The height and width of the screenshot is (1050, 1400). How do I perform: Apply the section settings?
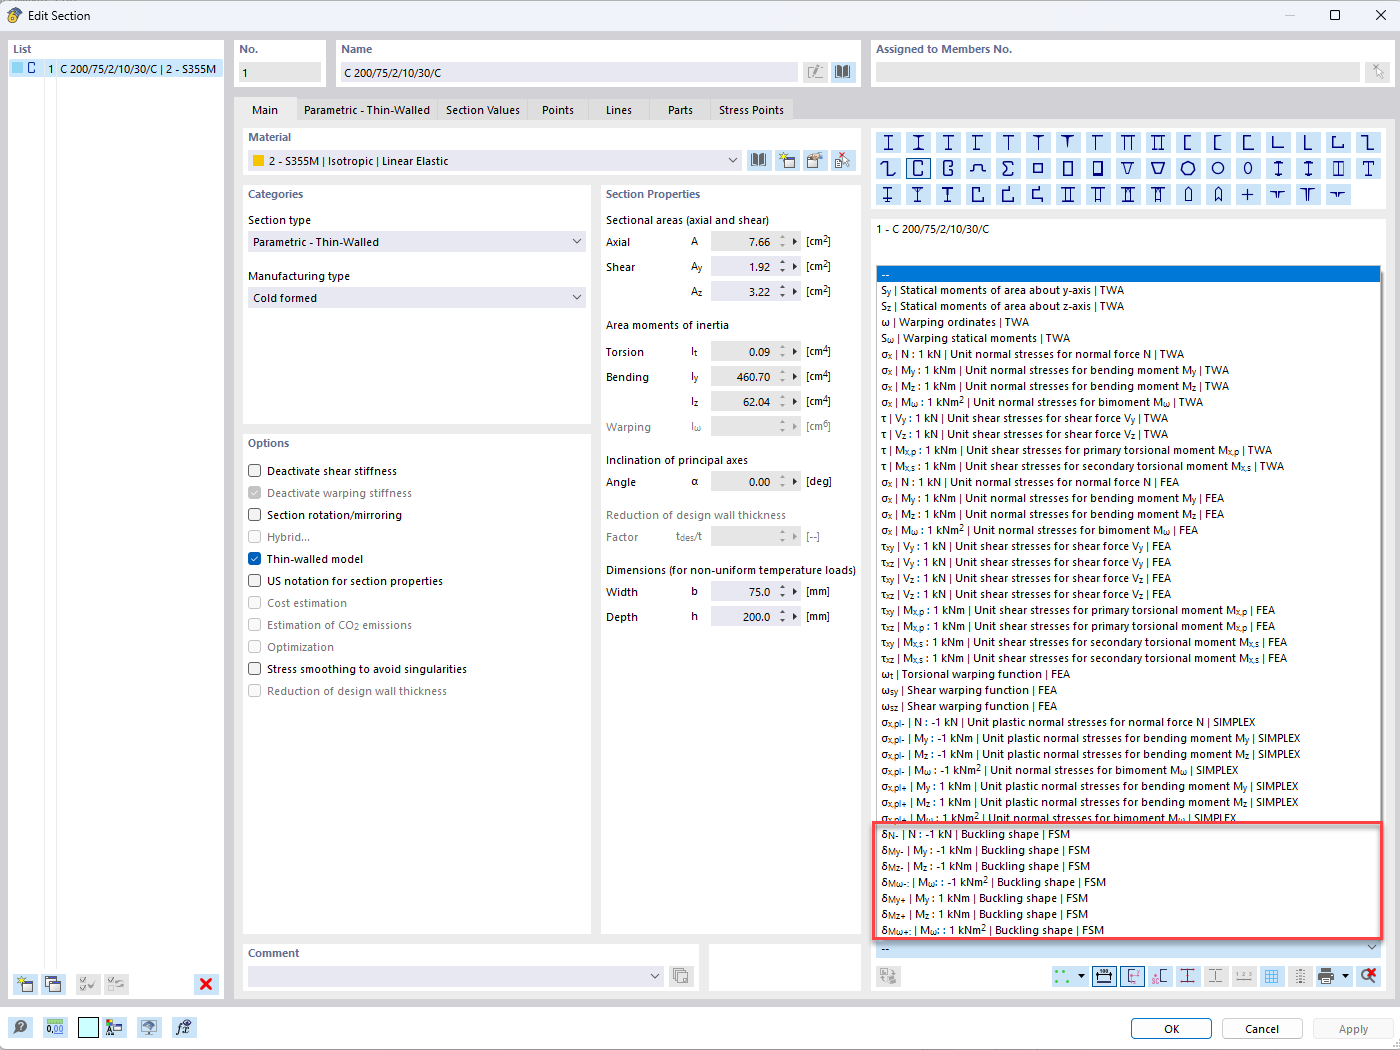point(1353,1028)
